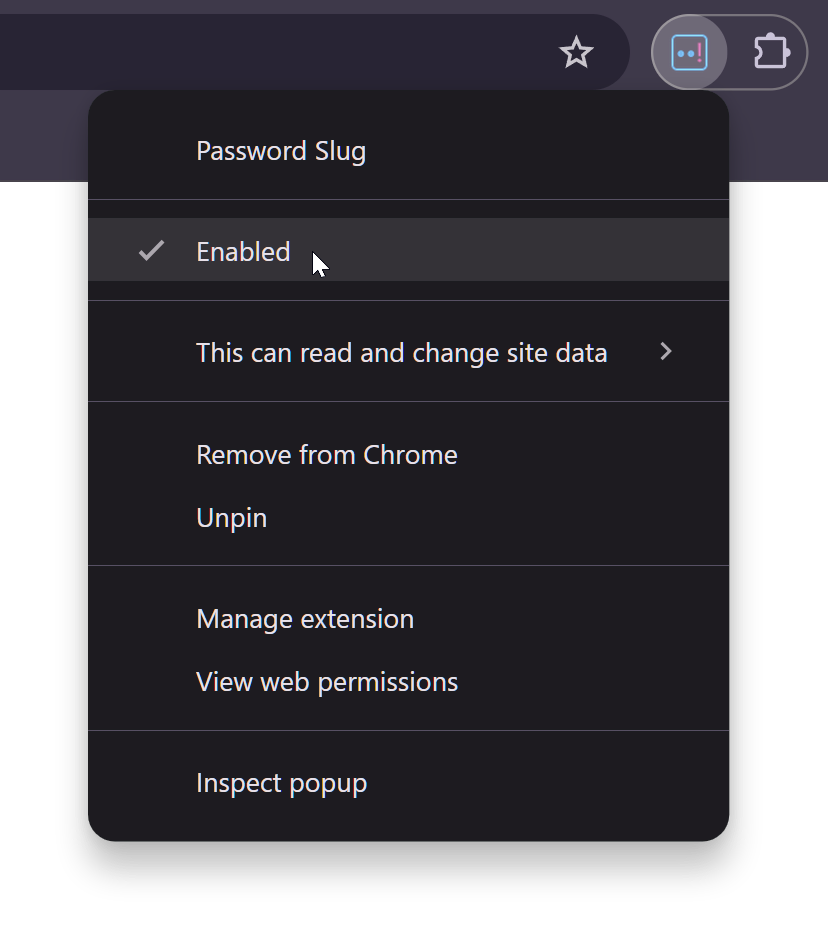Open the Extensions puzzle piece icon
The width and height of the screenshot is (828, 928).
click(771, 52)
